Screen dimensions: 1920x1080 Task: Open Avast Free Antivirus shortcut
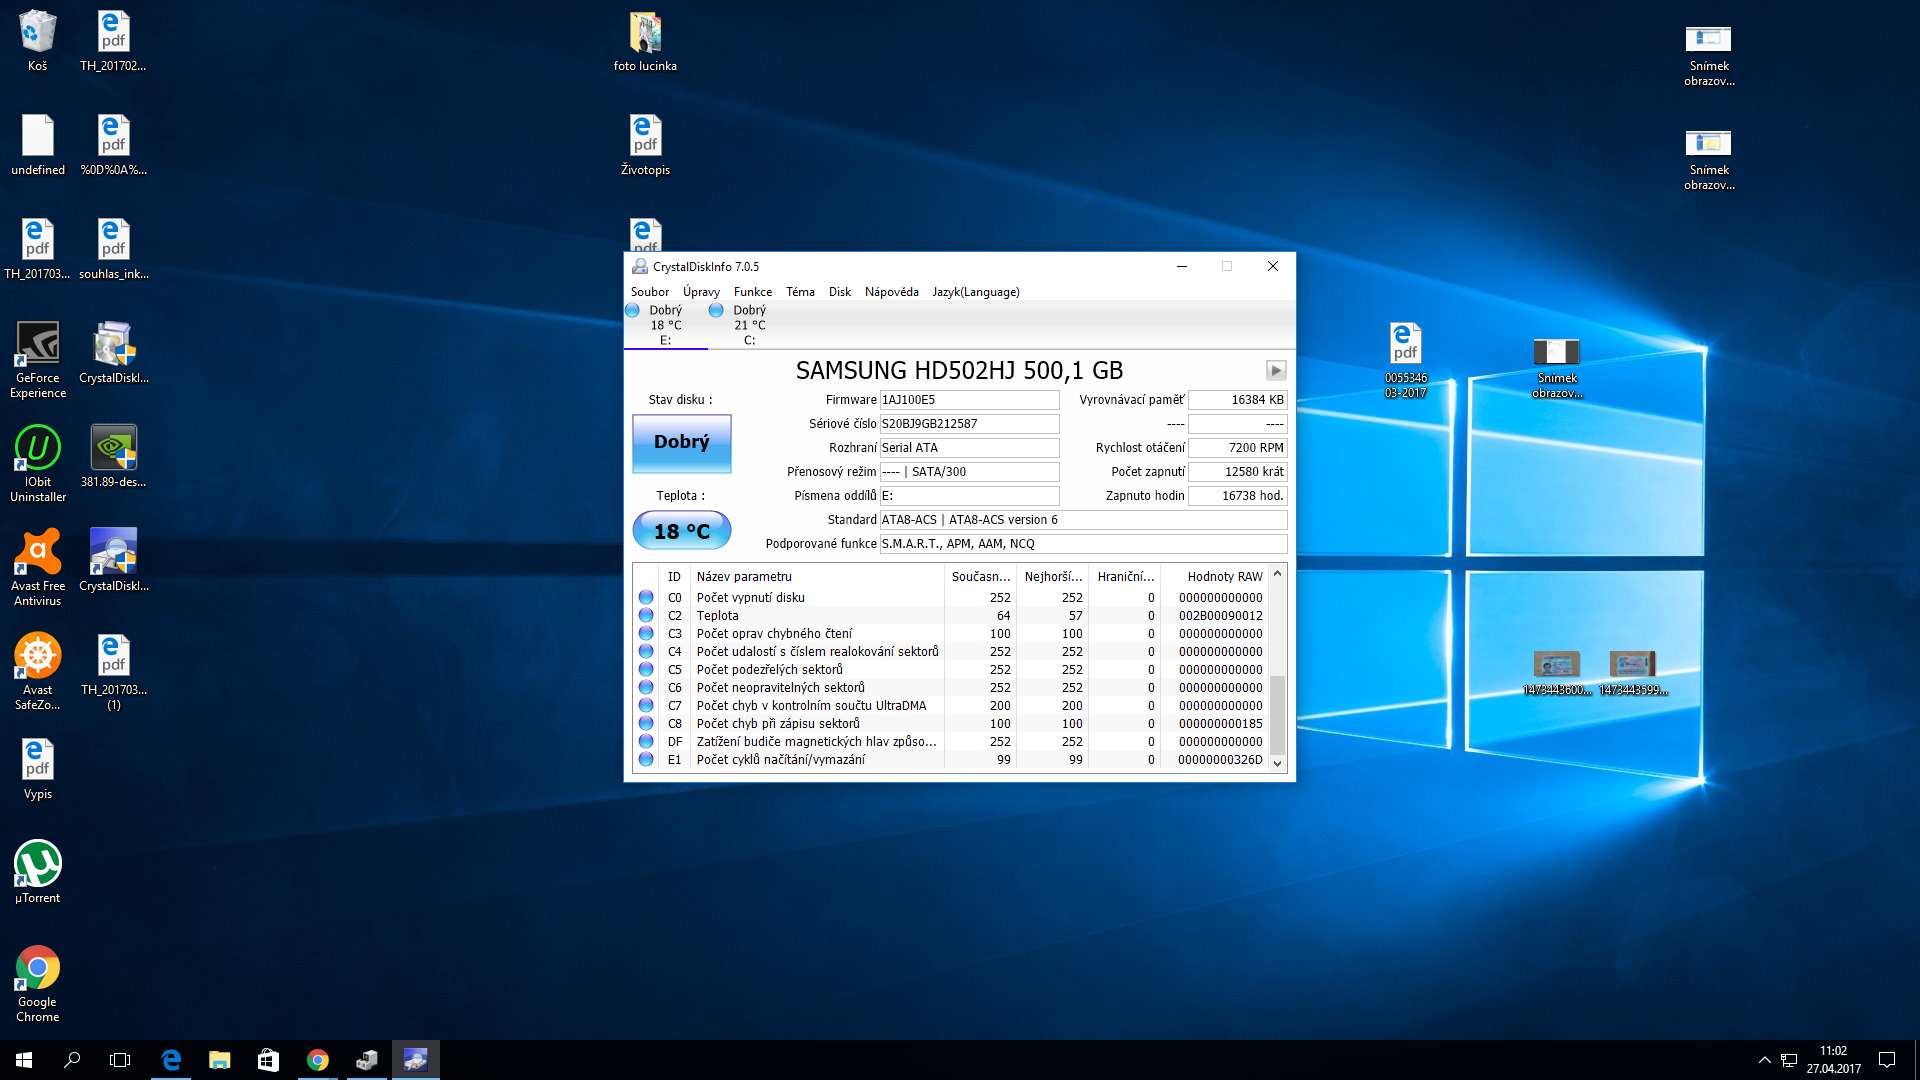(x=37, y=567)
